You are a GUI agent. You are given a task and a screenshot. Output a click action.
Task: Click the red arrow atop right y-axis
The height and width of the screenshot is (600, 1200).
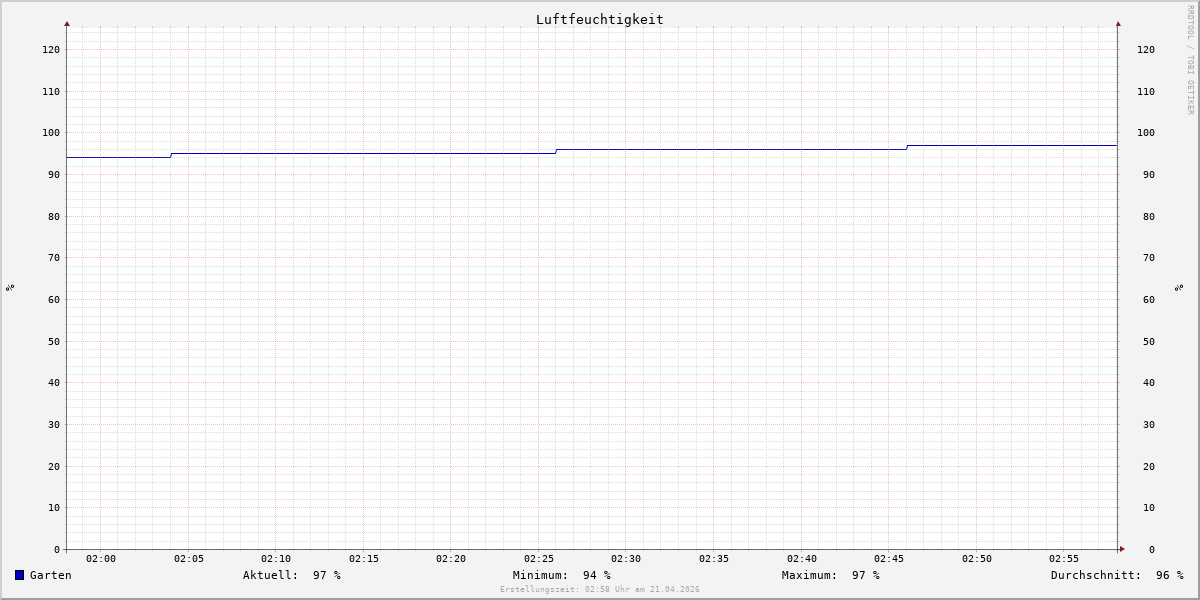(1118, 23)
